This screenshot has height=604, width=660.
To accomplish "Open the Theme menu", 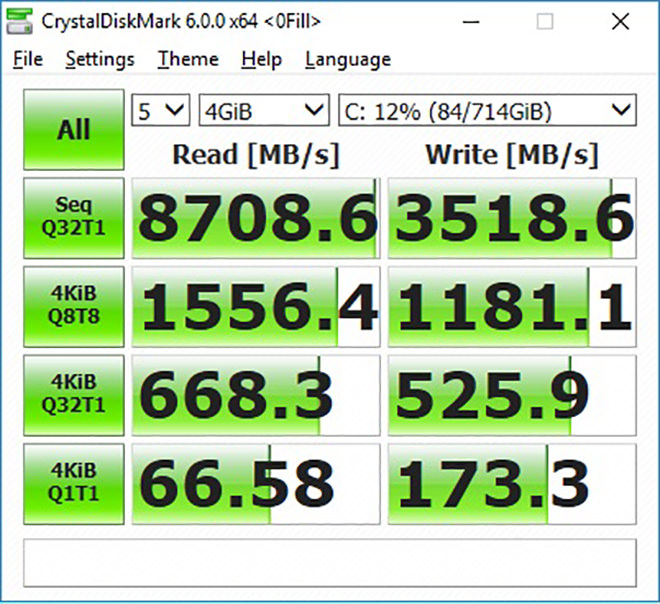I will coord(188,59).
